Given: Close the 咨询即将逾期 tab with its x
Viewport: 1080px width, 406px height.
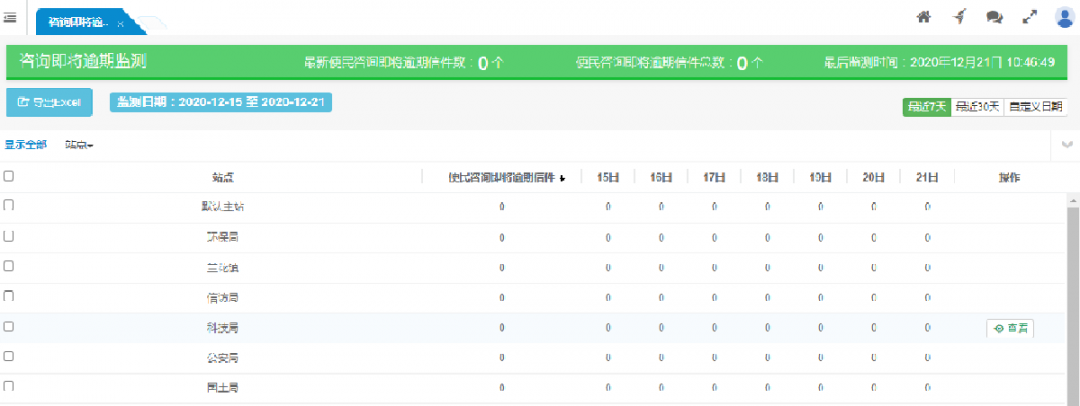Looking at the screenshot, I should [x=121, y=23].
